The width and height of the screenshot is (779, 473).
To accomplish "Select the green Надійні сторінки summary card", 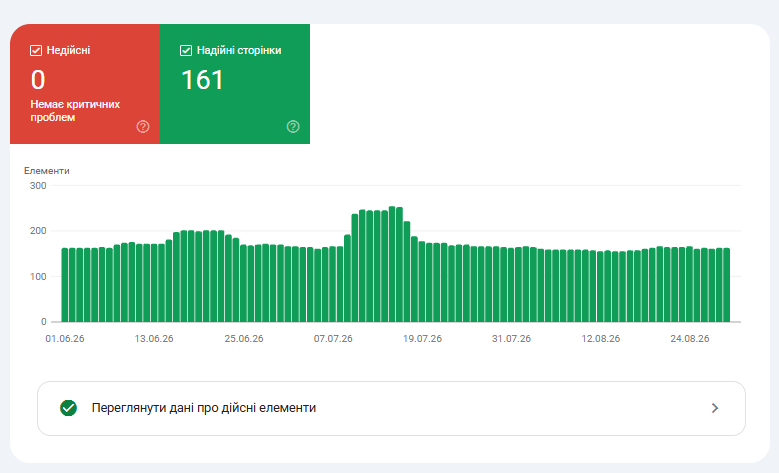I will click(235, 84).
